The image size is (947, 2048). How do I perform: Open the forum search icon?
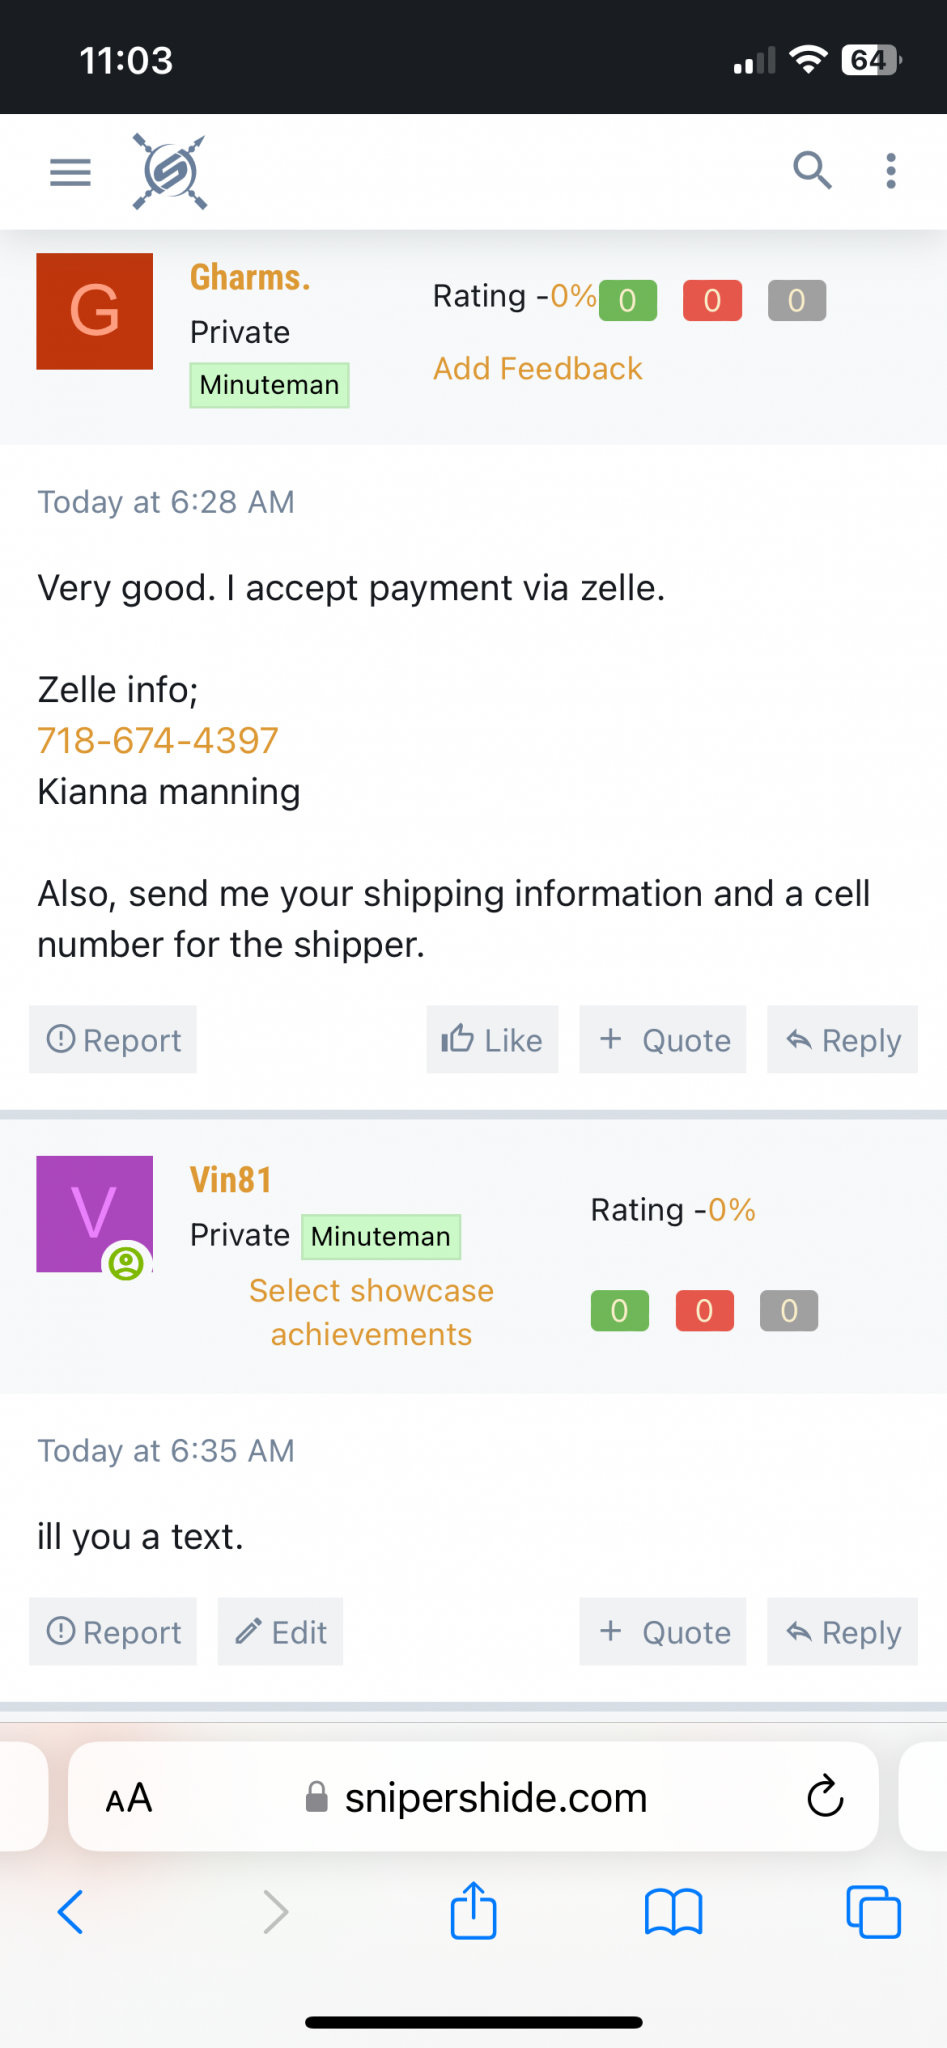(812, 170)
